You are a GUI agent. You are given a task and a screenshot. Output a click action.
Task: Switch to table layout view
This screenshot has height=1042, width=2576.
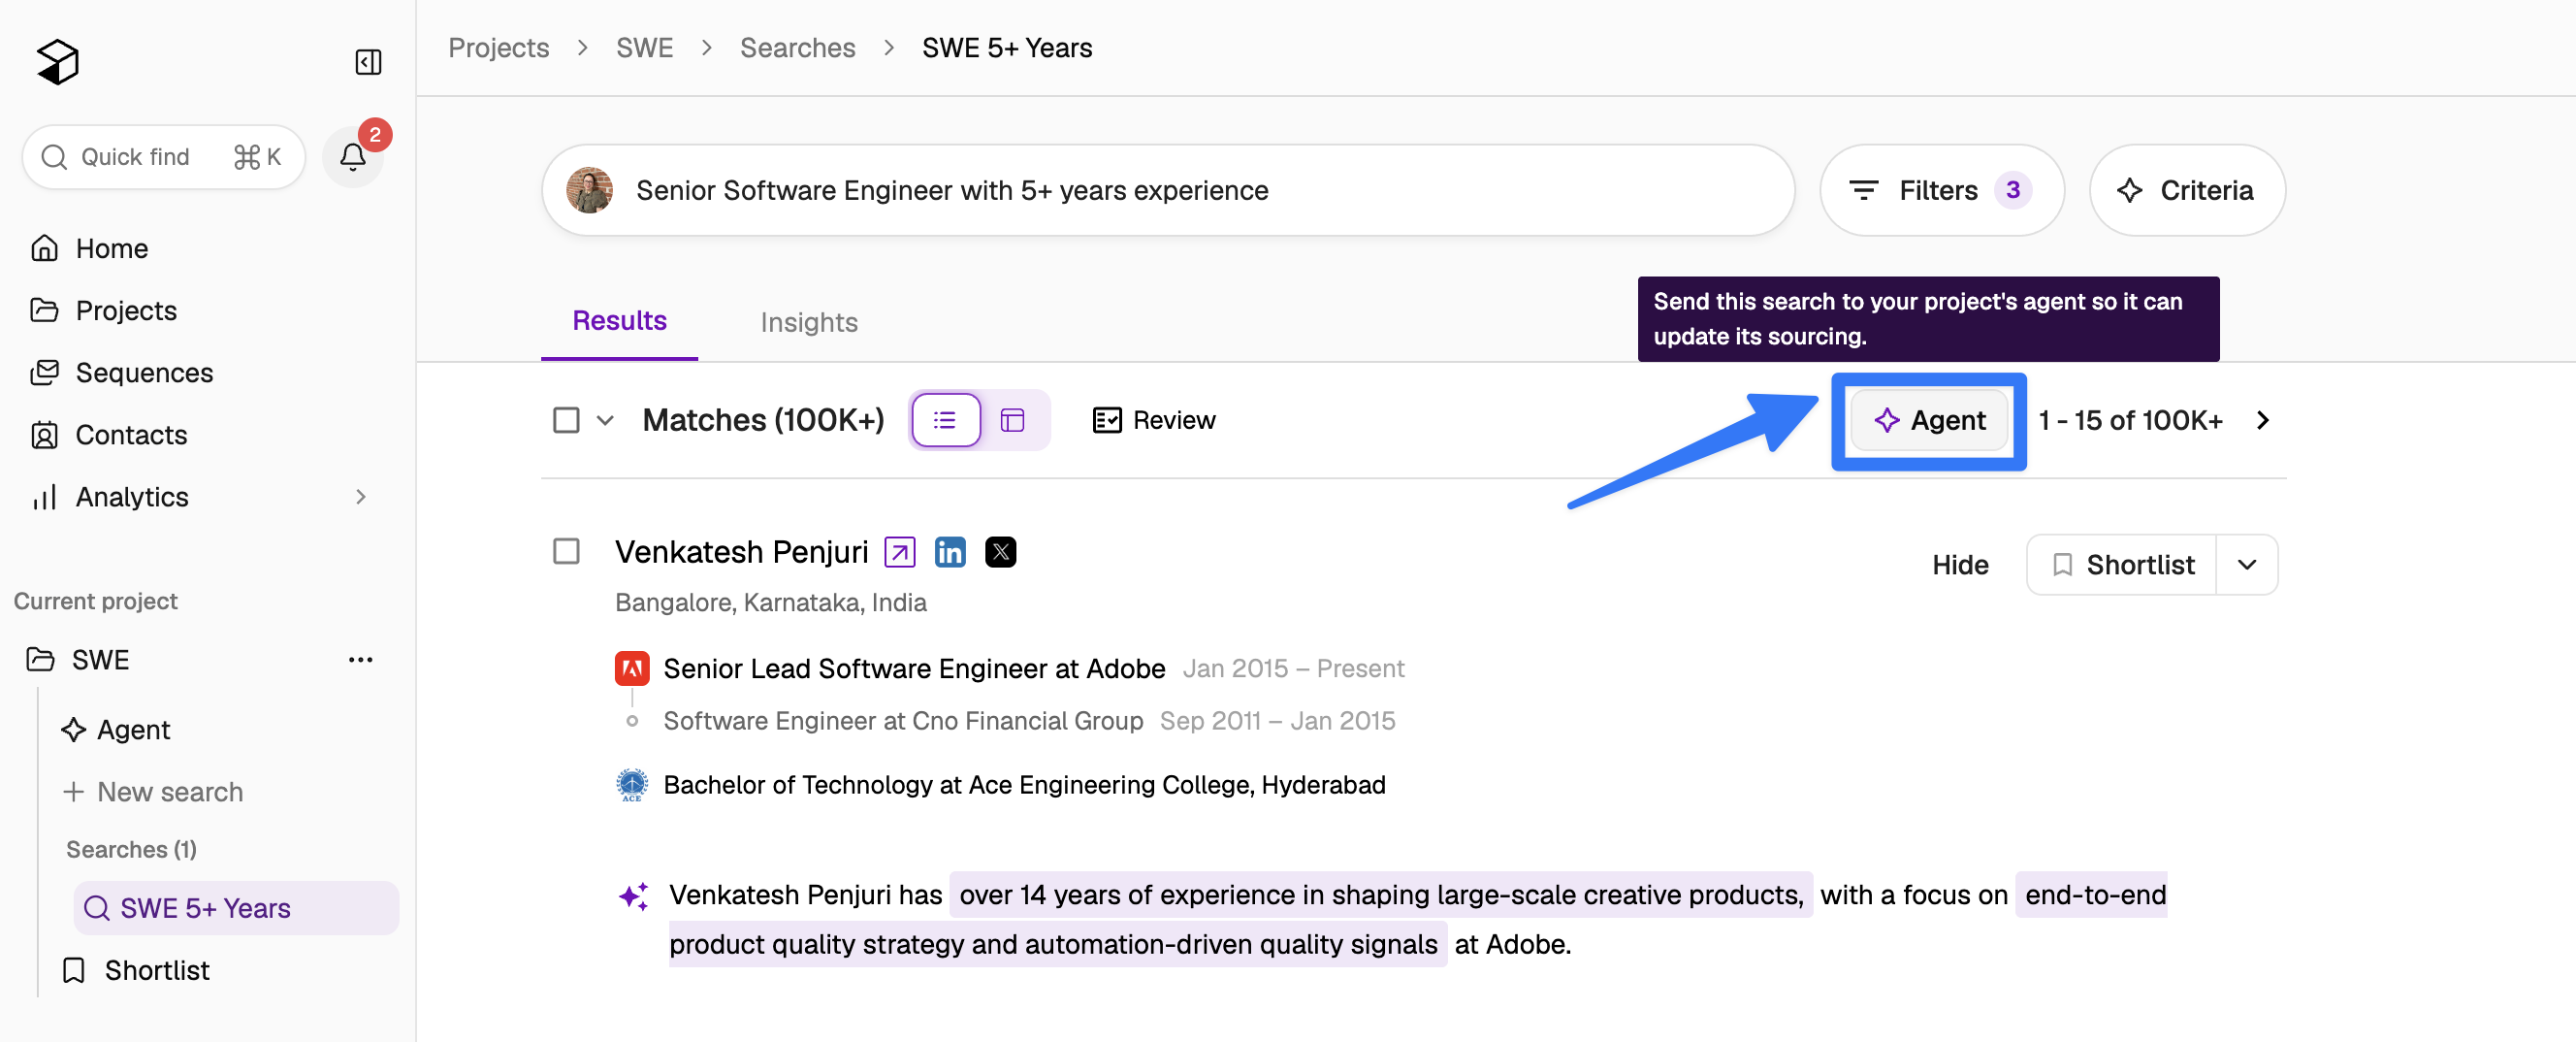(x=1012, y=420)
